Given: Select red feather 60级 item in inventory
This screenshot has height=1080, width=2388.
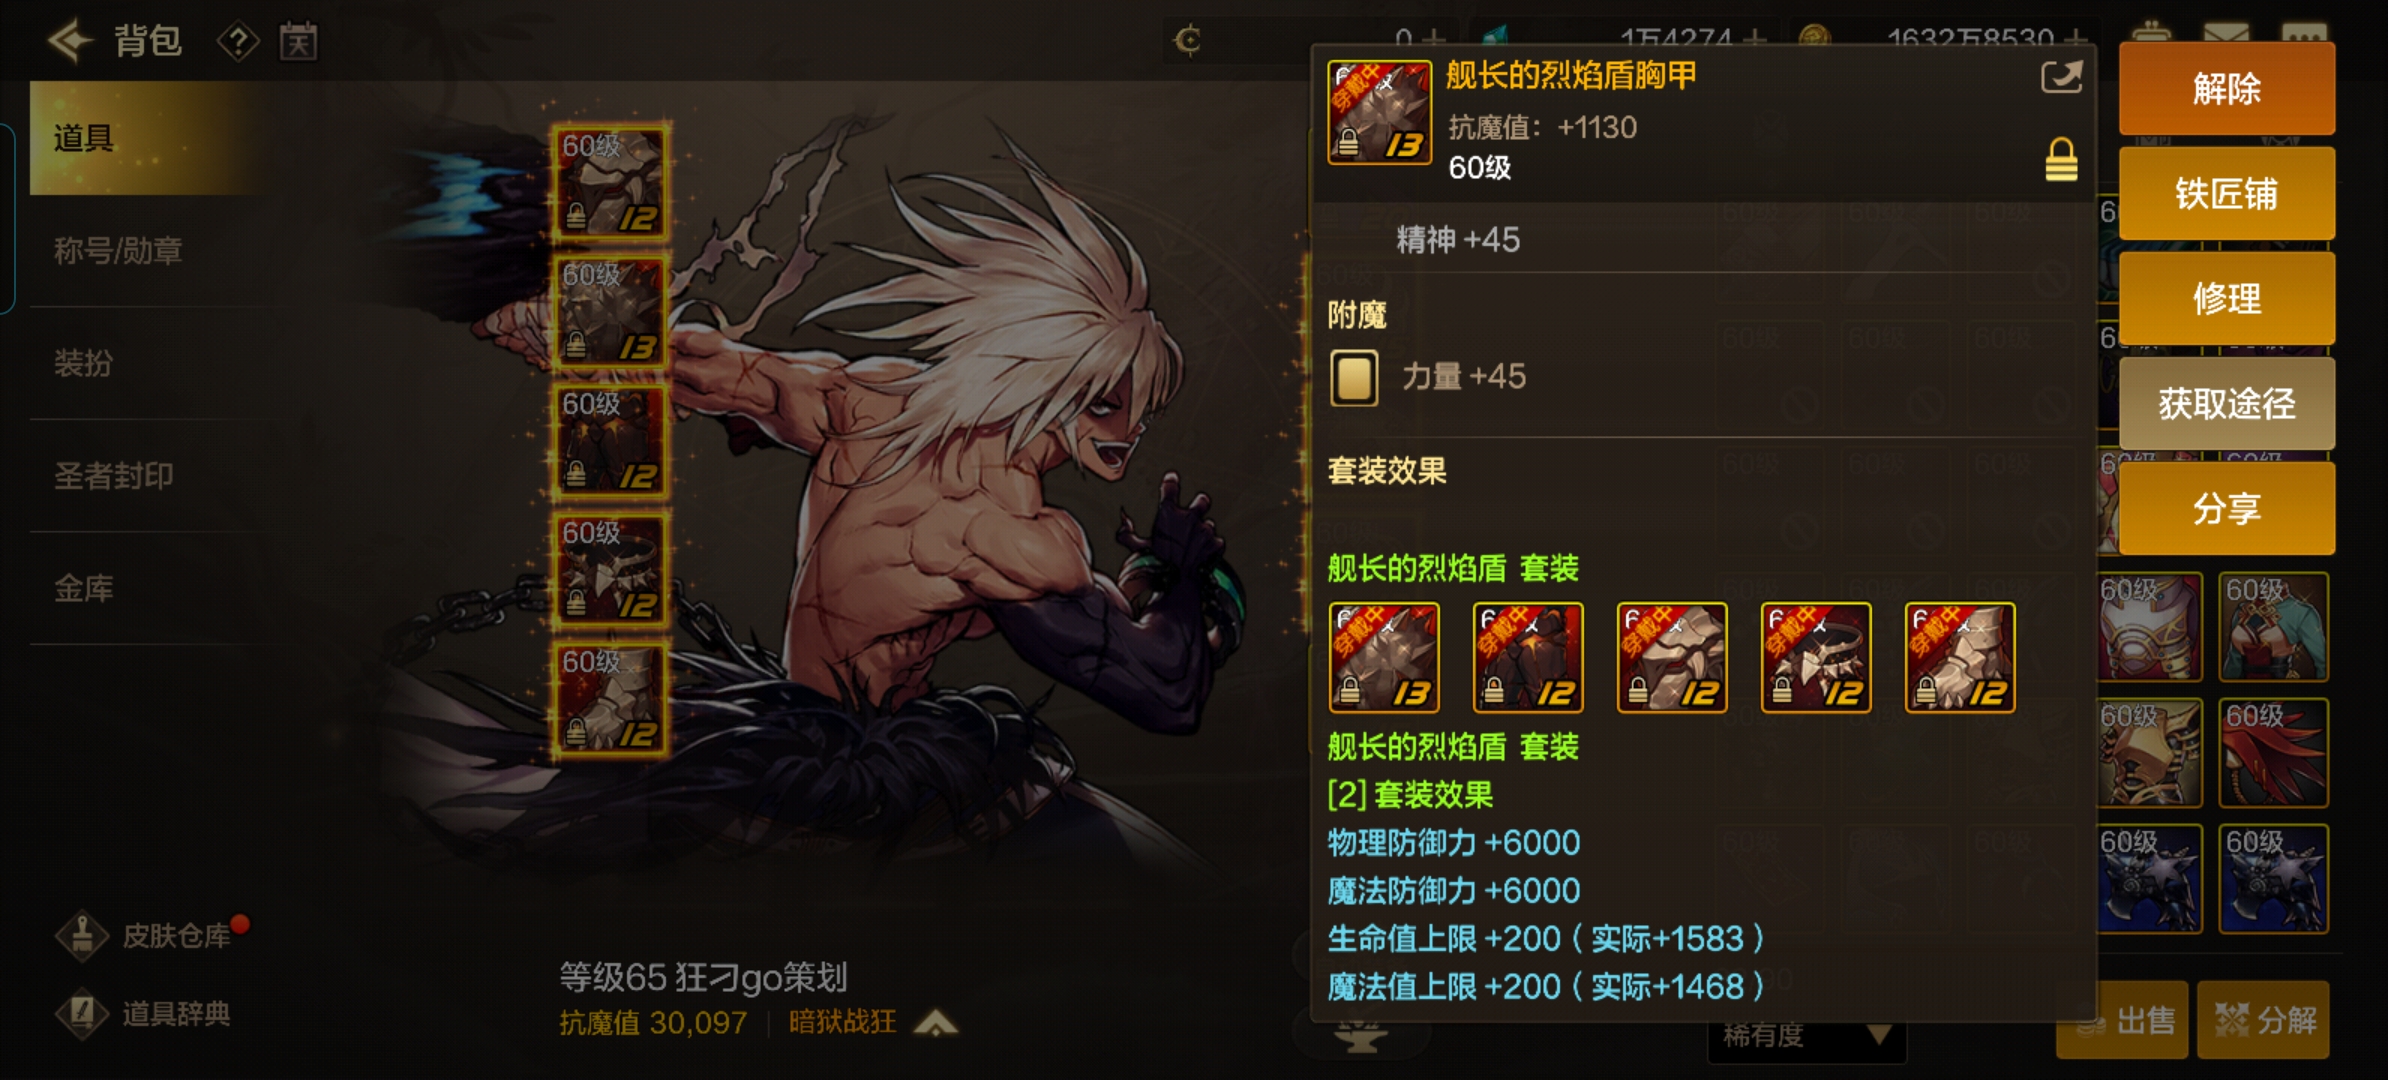Looking at the screenshot, I should point(2273,753).
